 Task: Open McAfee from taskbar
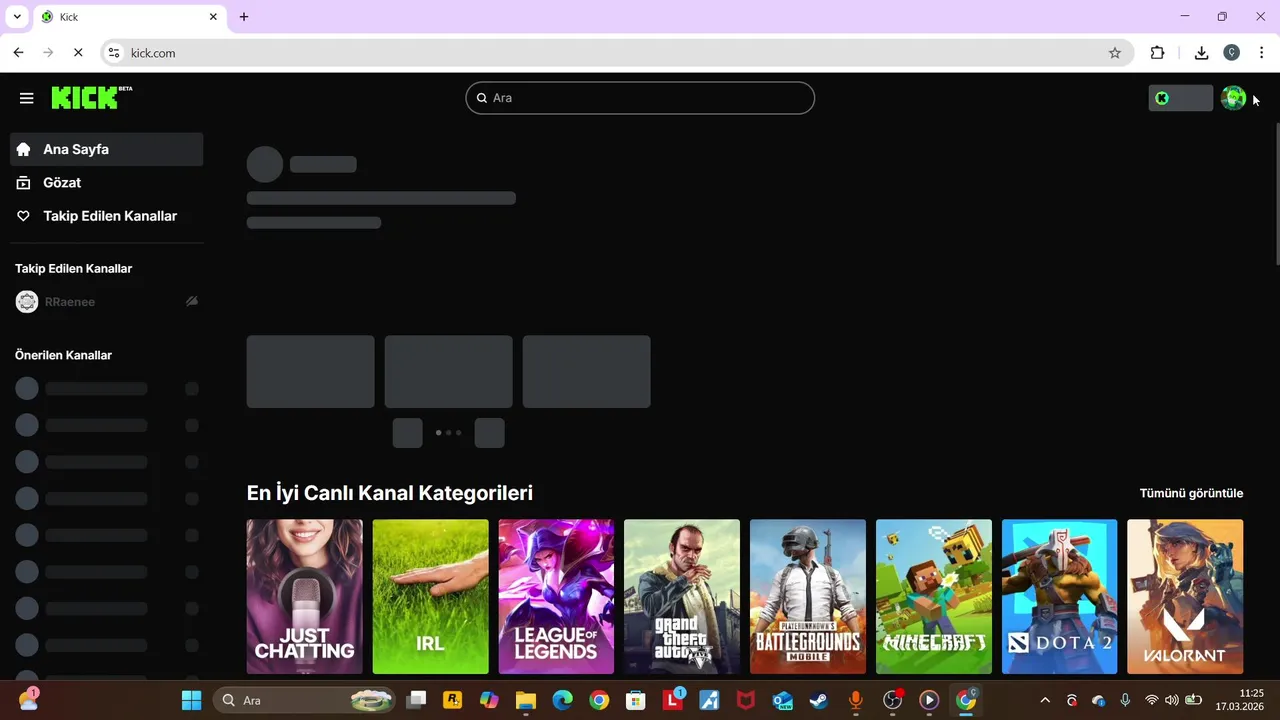click(x=746, y=700)
